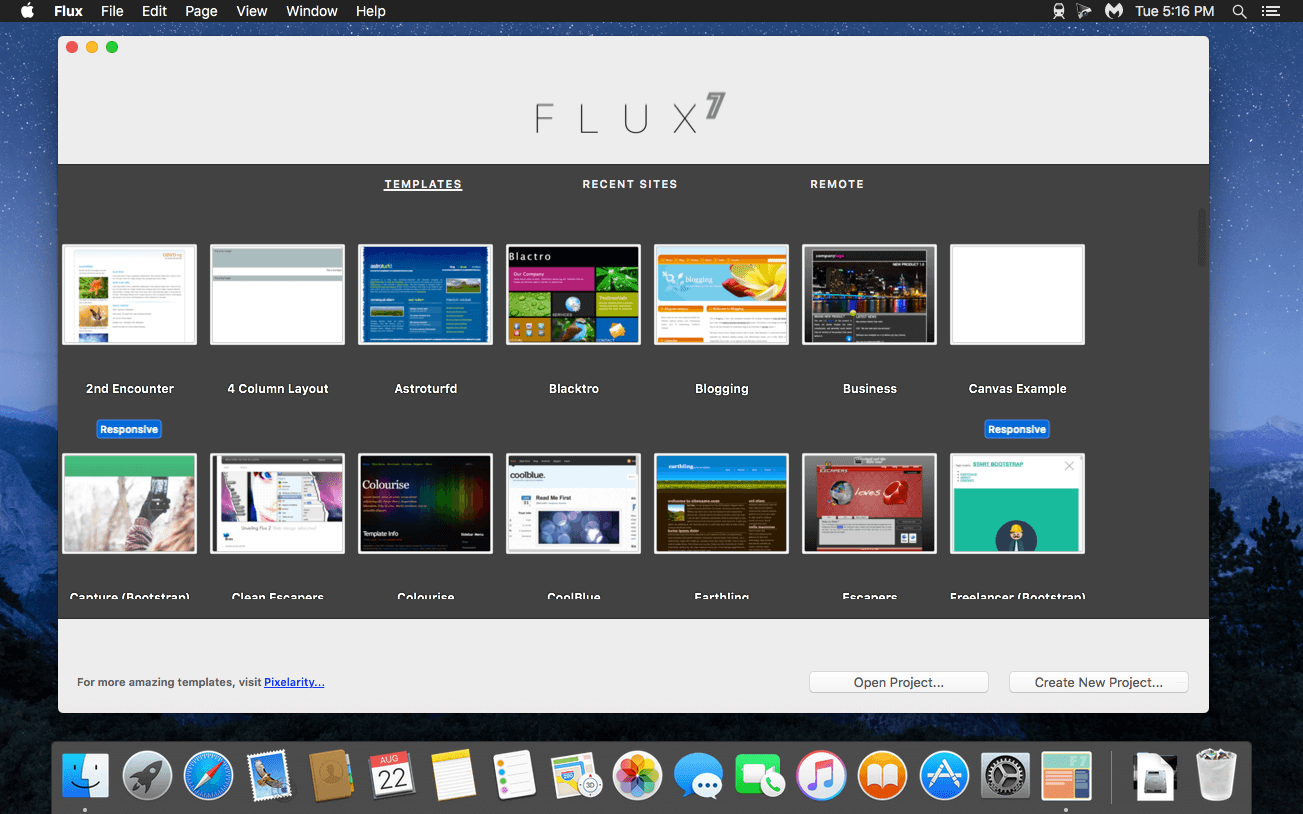Pick the blank Canvas Example thumbnail

[x=1018, y=294]
